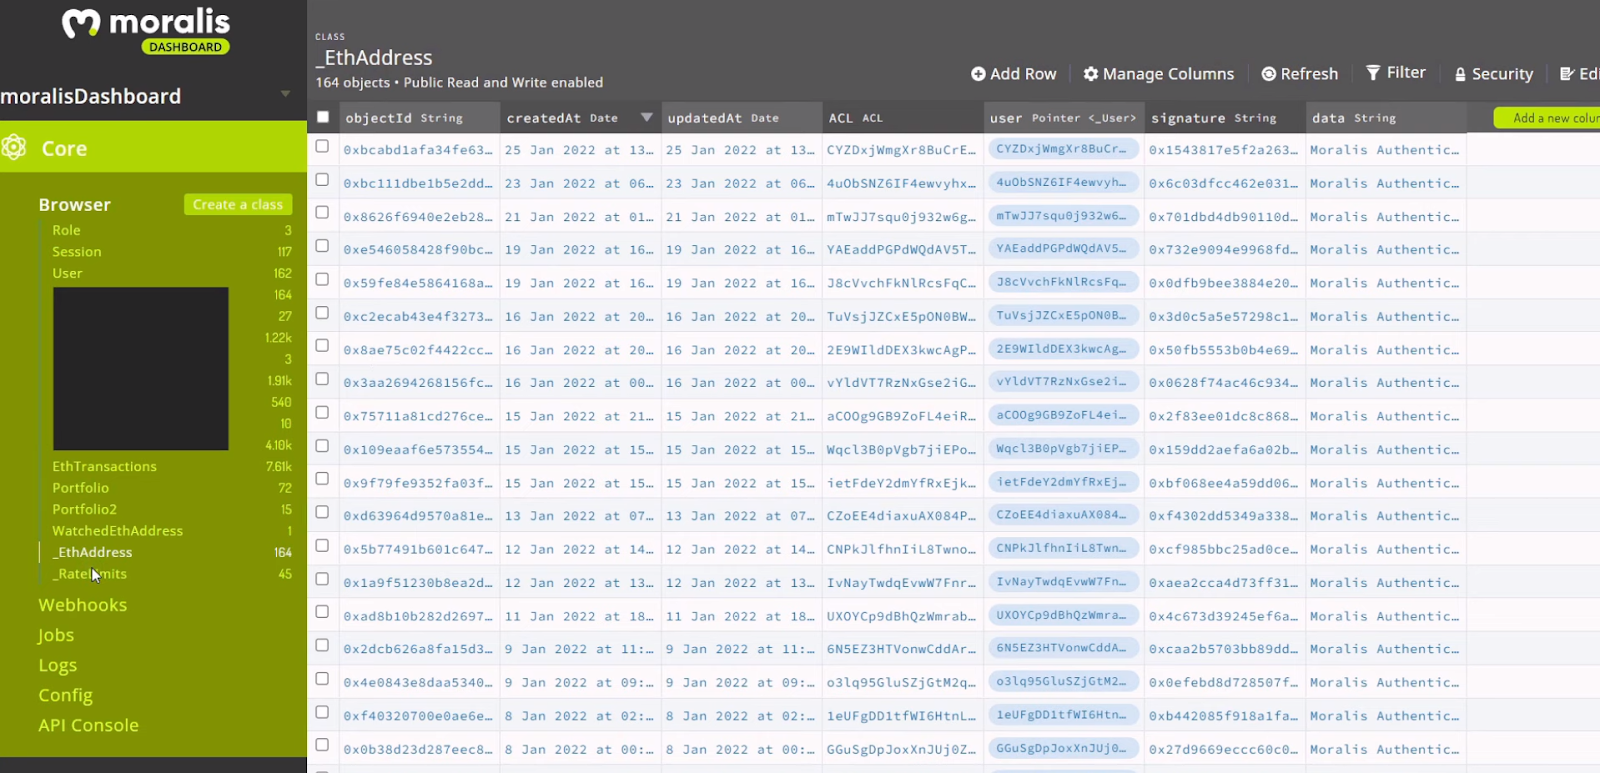Open the Config page

[66, 695]
